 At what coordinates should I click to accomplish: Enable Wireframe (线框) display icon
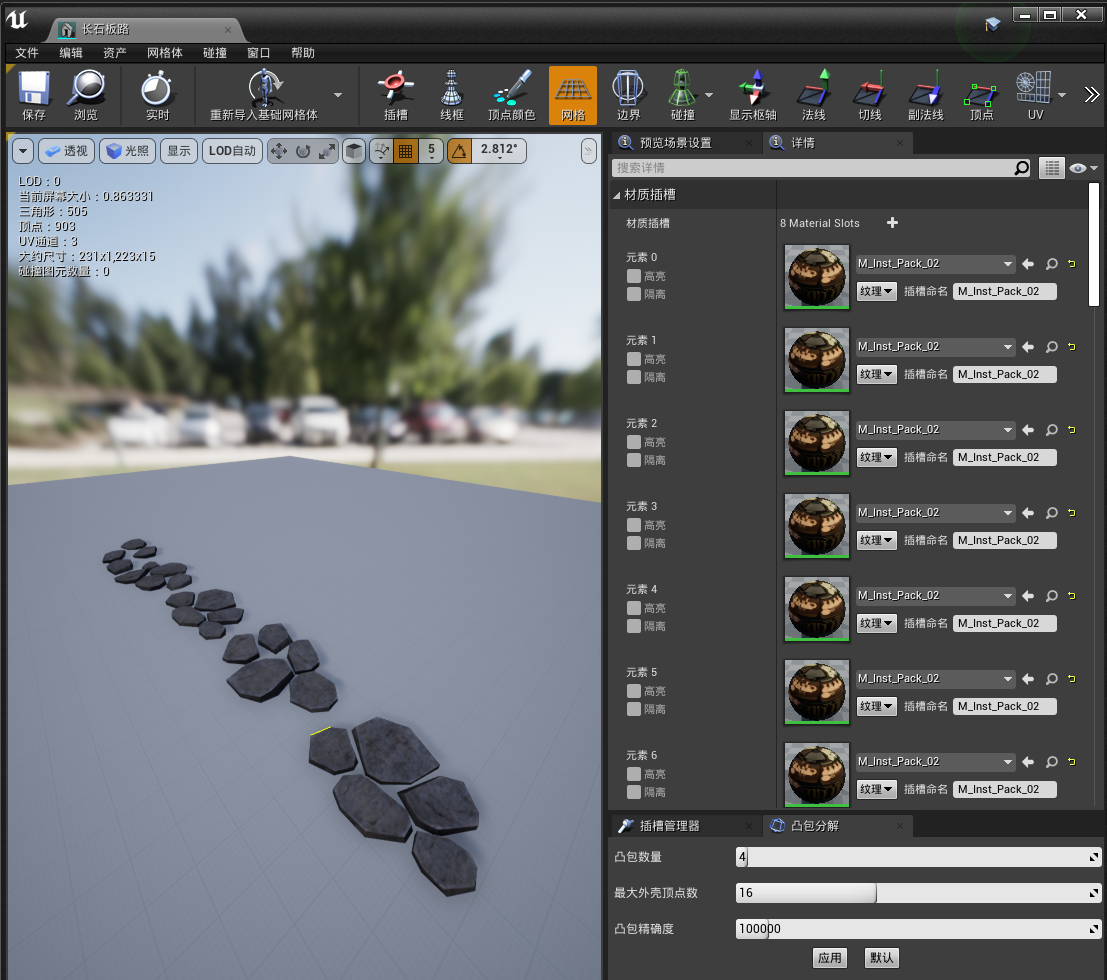[x=452, y=96]
